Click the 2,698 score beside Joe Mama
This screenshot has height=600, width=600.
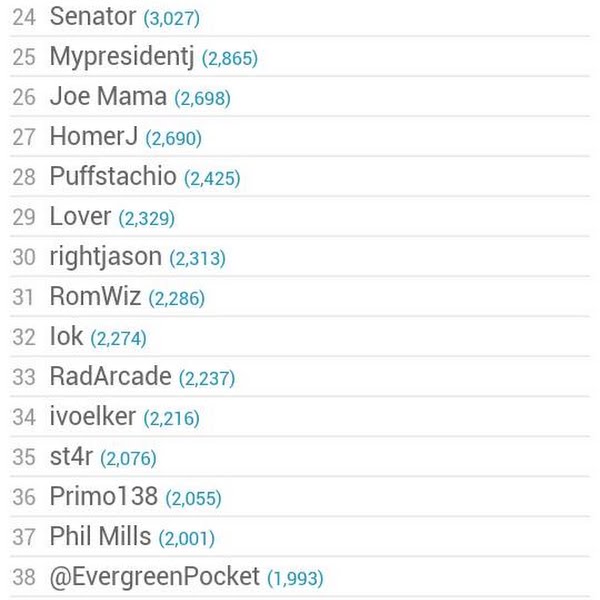point(202,98)
